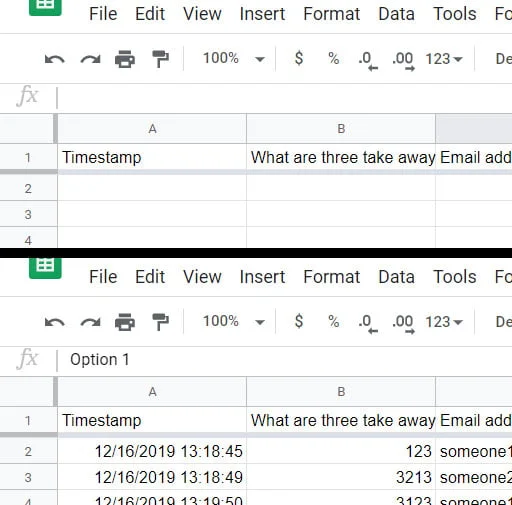Select row 2 header in bottom spreadsheet
The image size is (512, 505).
click(28, 451)
